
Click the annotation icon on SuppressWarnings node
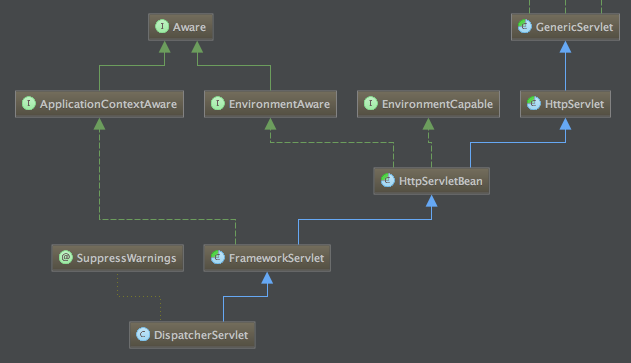(x=66, y=257)
